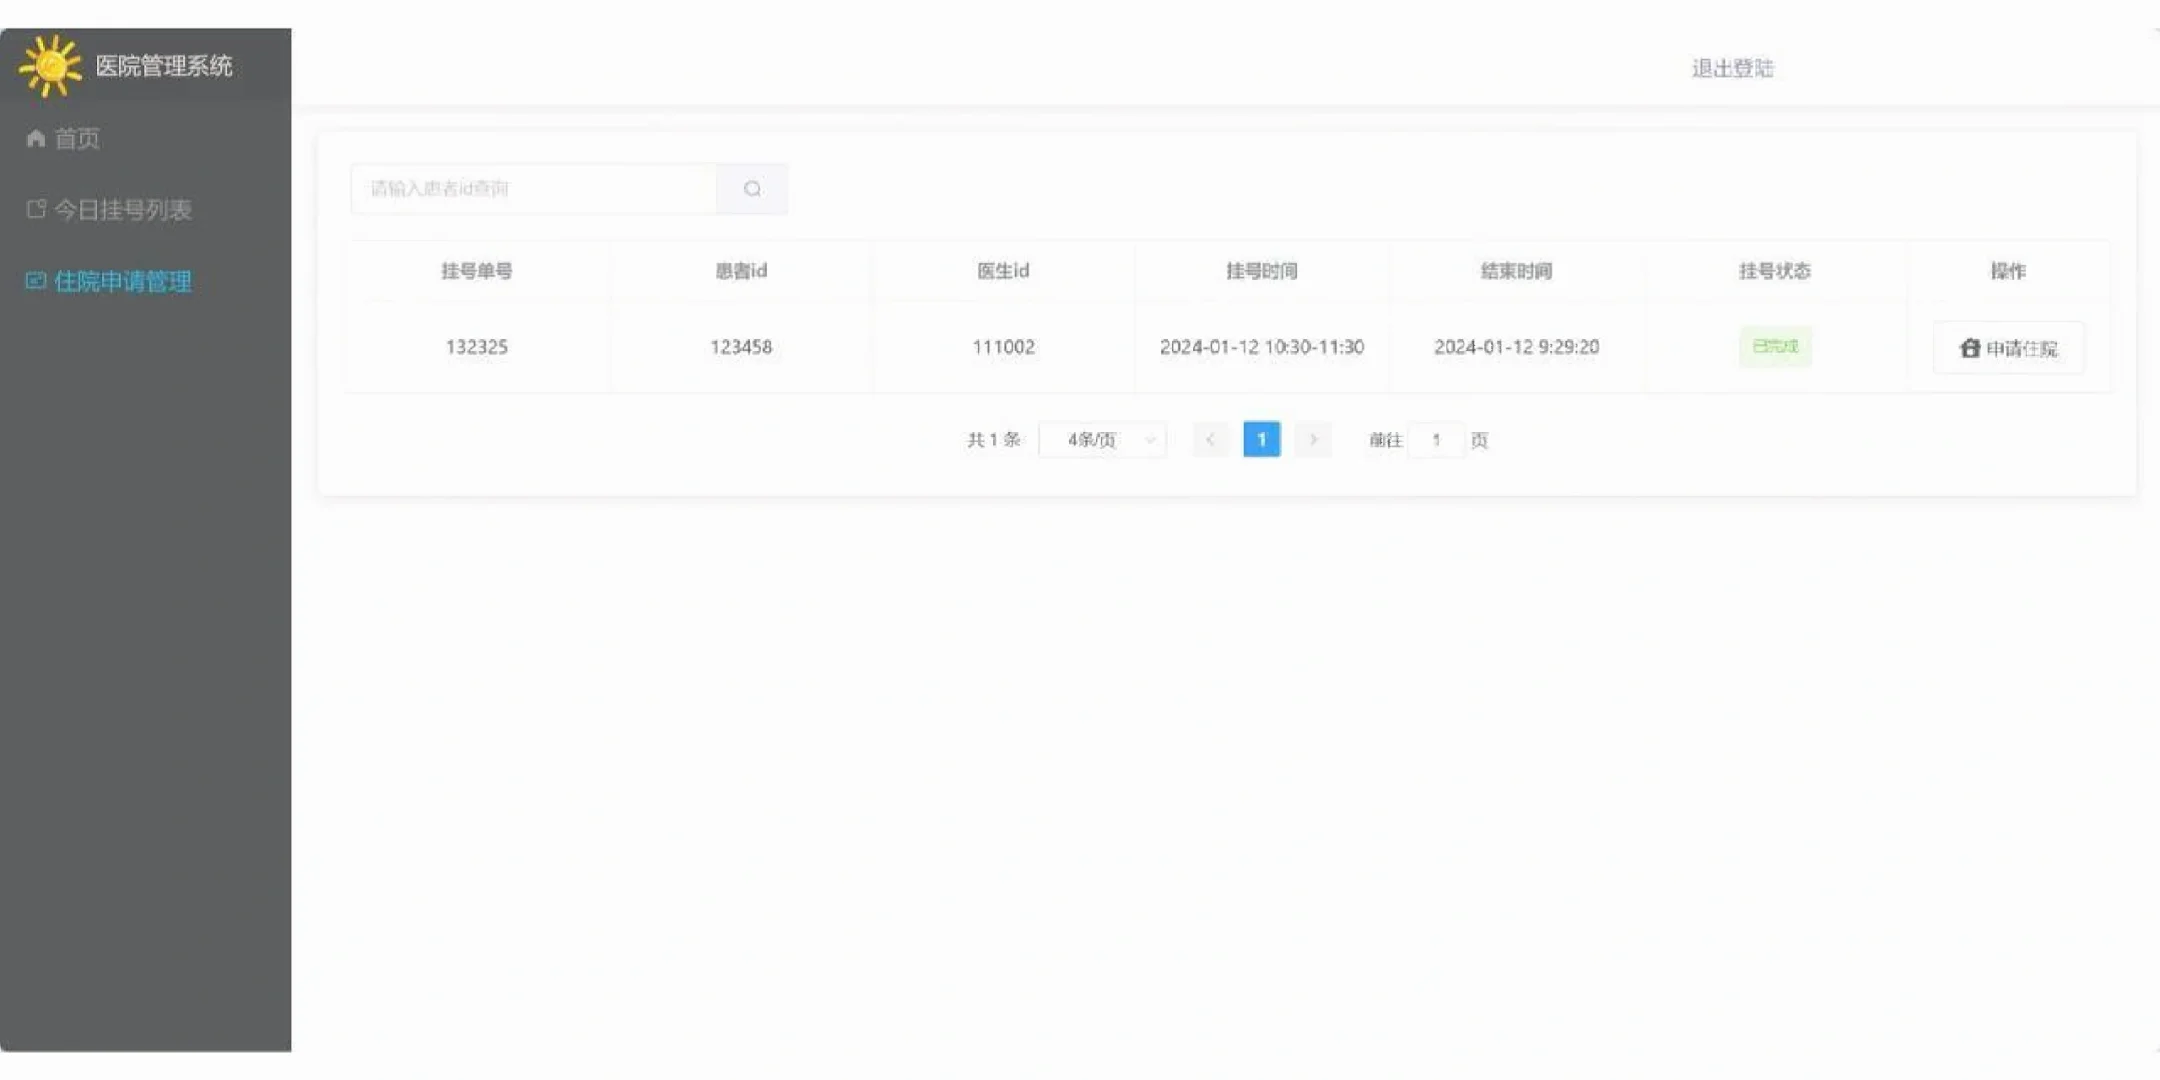Click the magnifier search icon

[752, 188]
